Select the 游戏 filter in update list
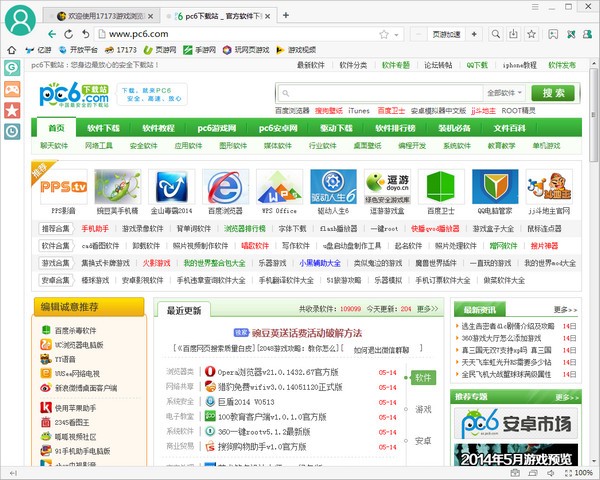Image resolution: width=600 pixels, height=480 pixels. pos(423,410)
